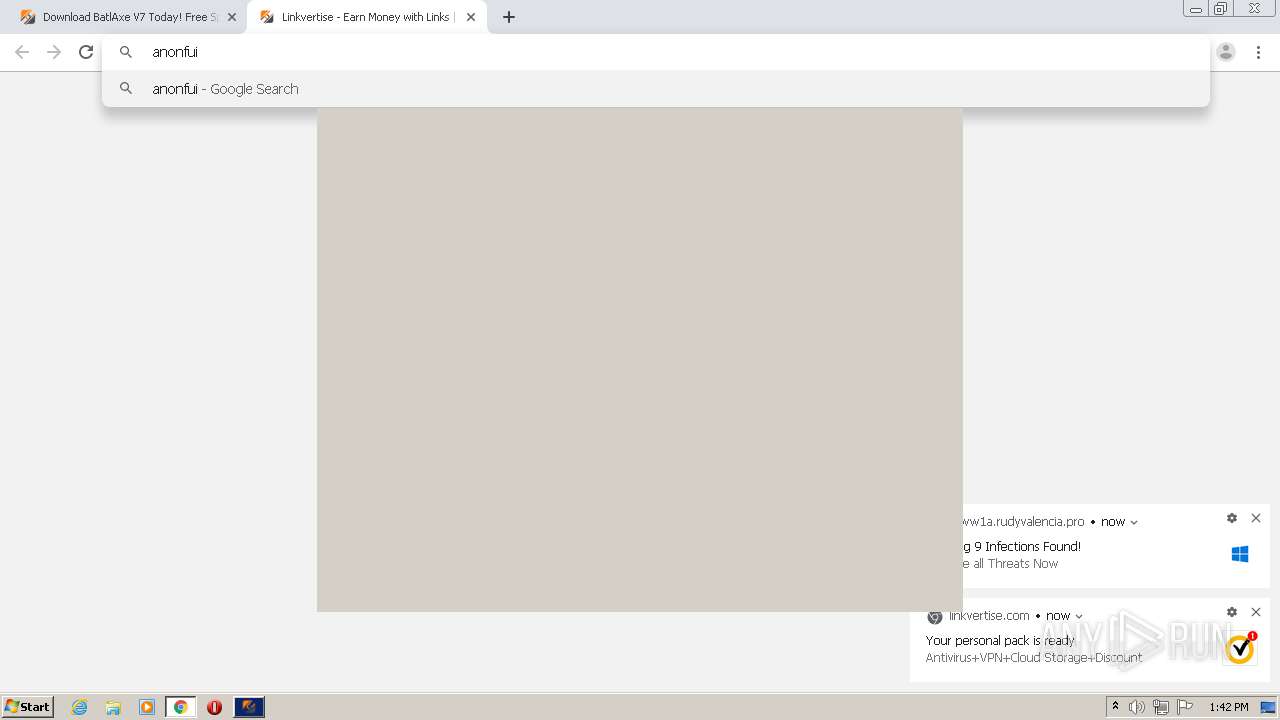1280x720 pixels.
Task: Click the search icon in suggestion row
Action: [126, 89]
